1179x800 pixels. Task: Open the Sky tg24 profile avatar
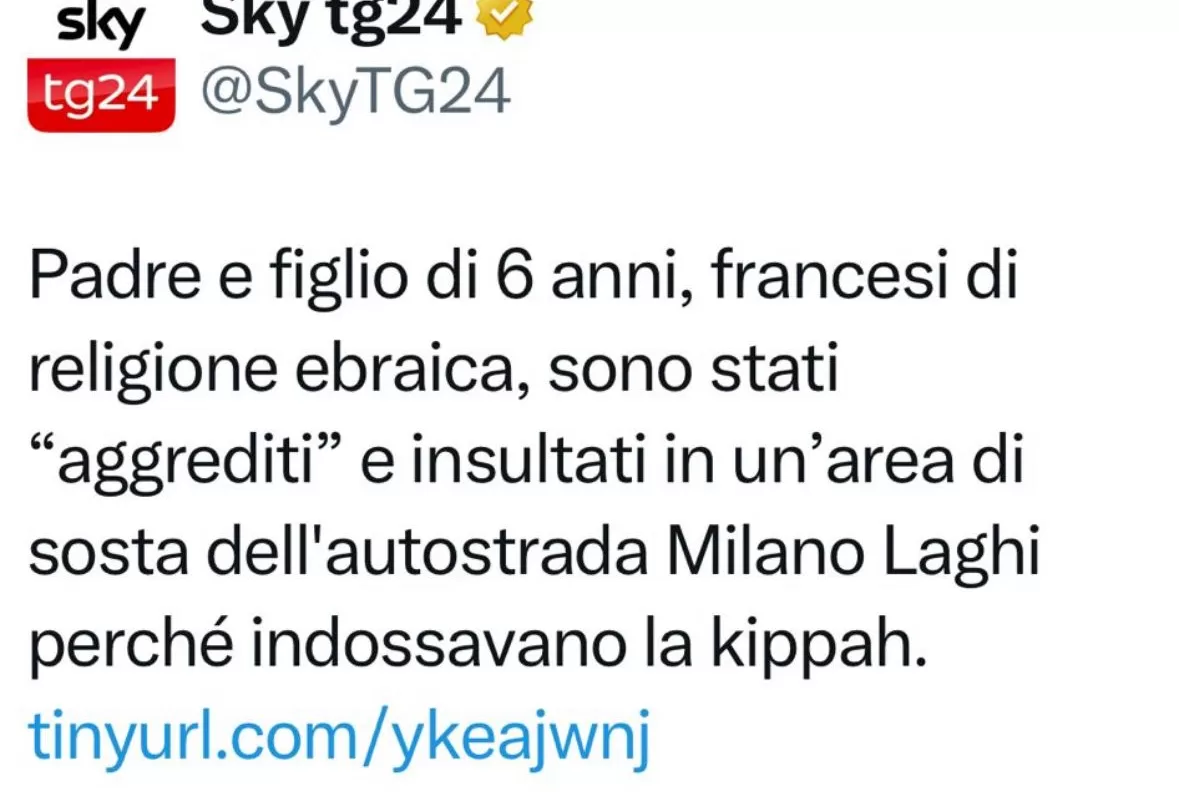(x=101, y=66)
